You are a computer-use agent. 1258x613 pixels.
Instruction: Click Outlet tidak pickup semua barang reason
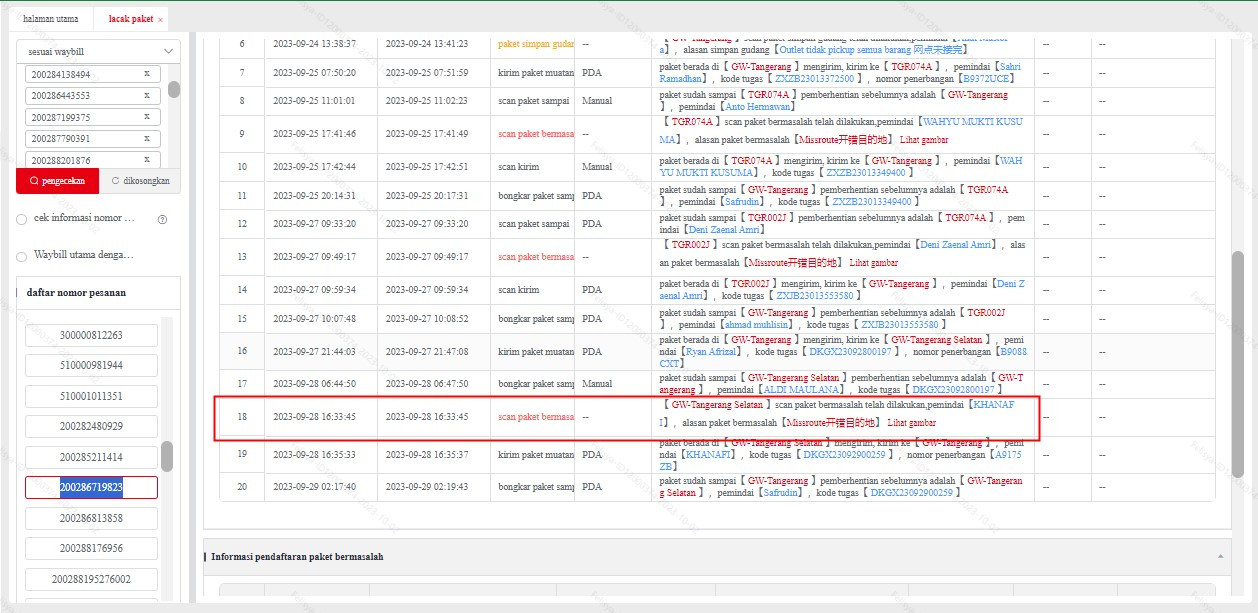tap(871, 49)
